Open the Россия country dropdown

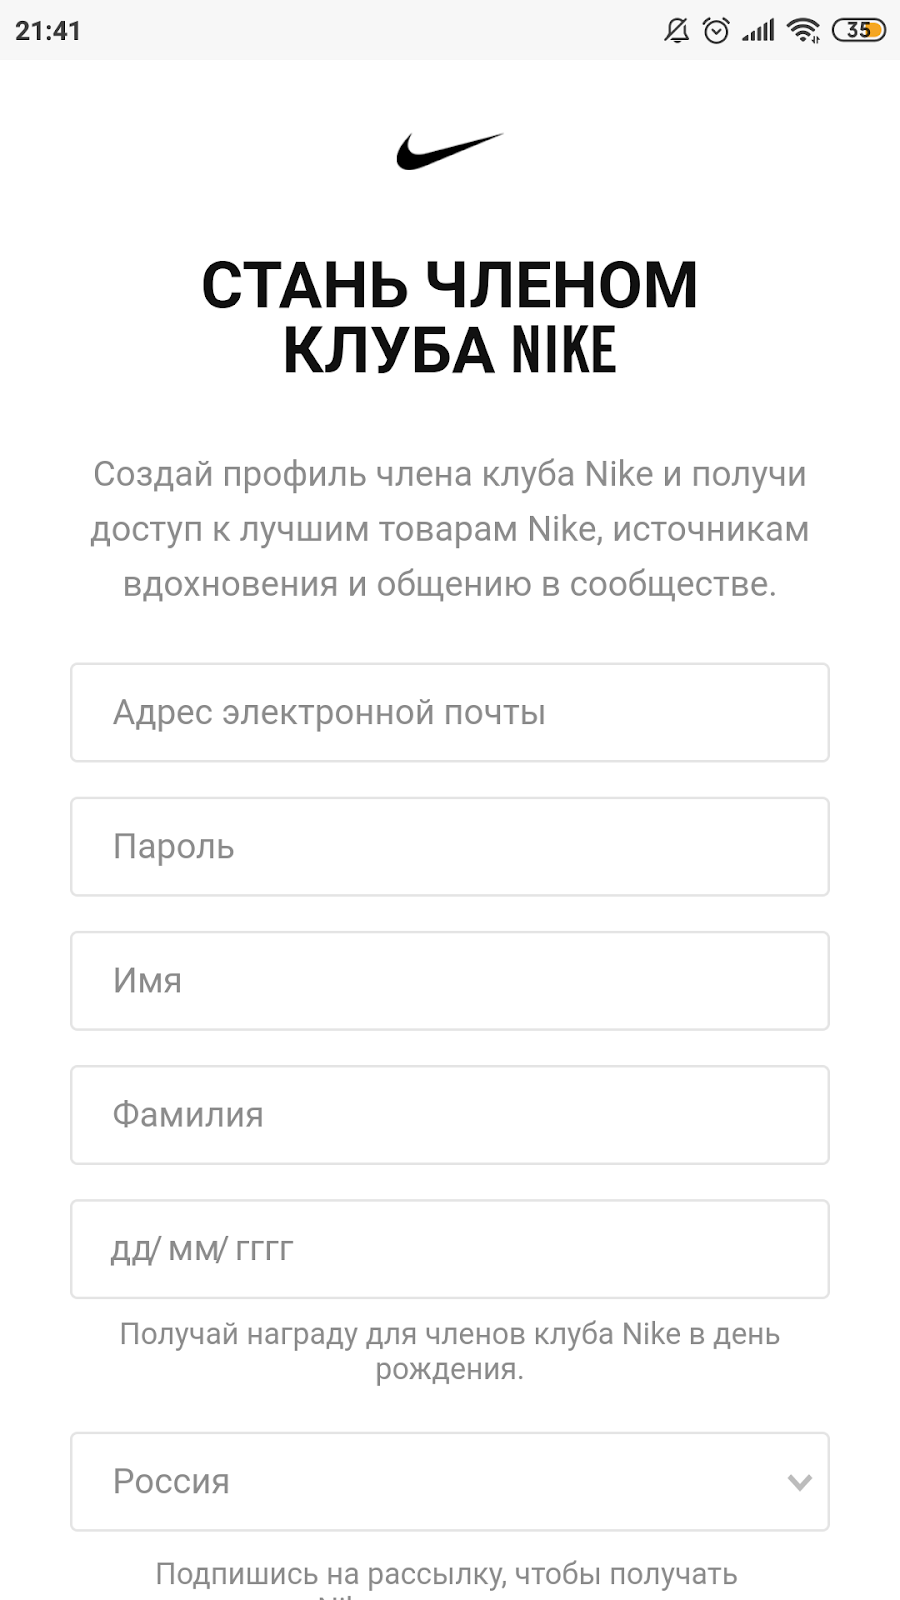[450, 1481]
